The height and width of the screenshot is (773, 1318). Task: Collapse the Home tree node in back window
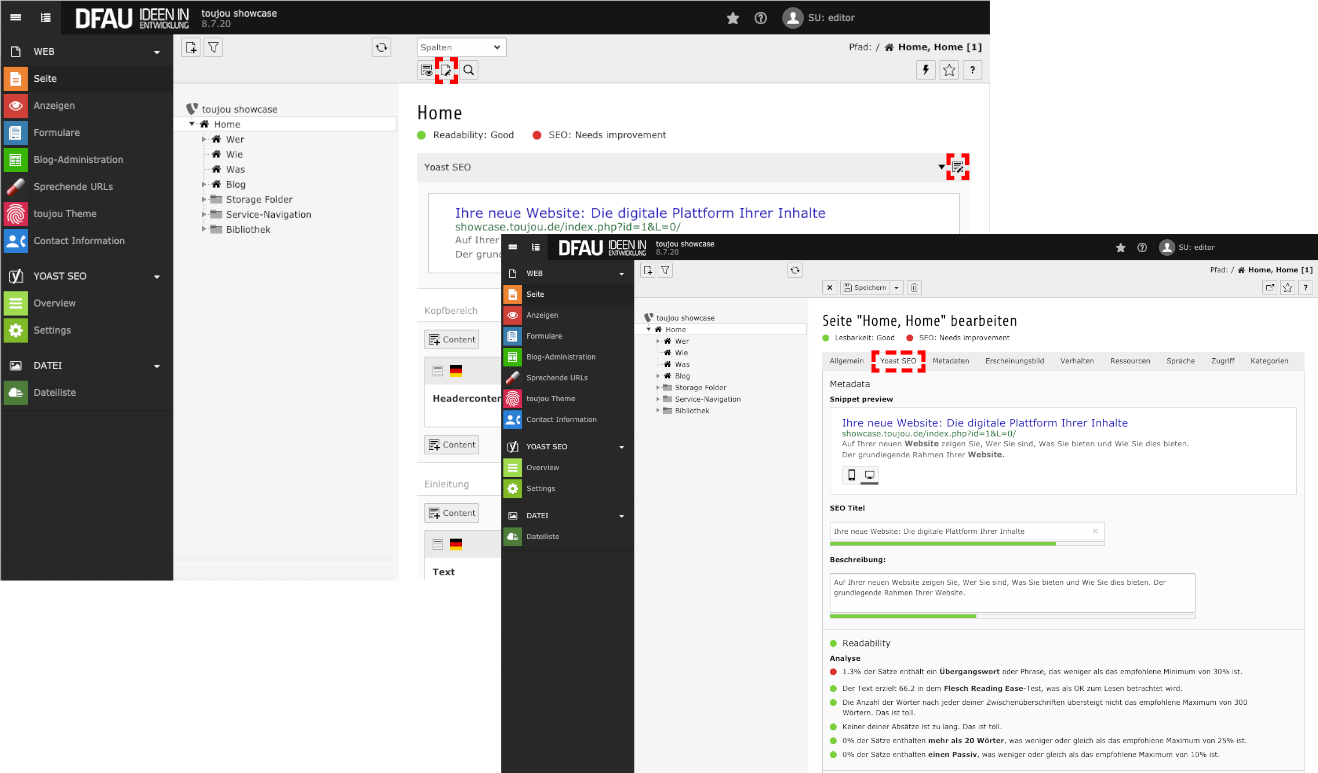[x=192, y=125]
